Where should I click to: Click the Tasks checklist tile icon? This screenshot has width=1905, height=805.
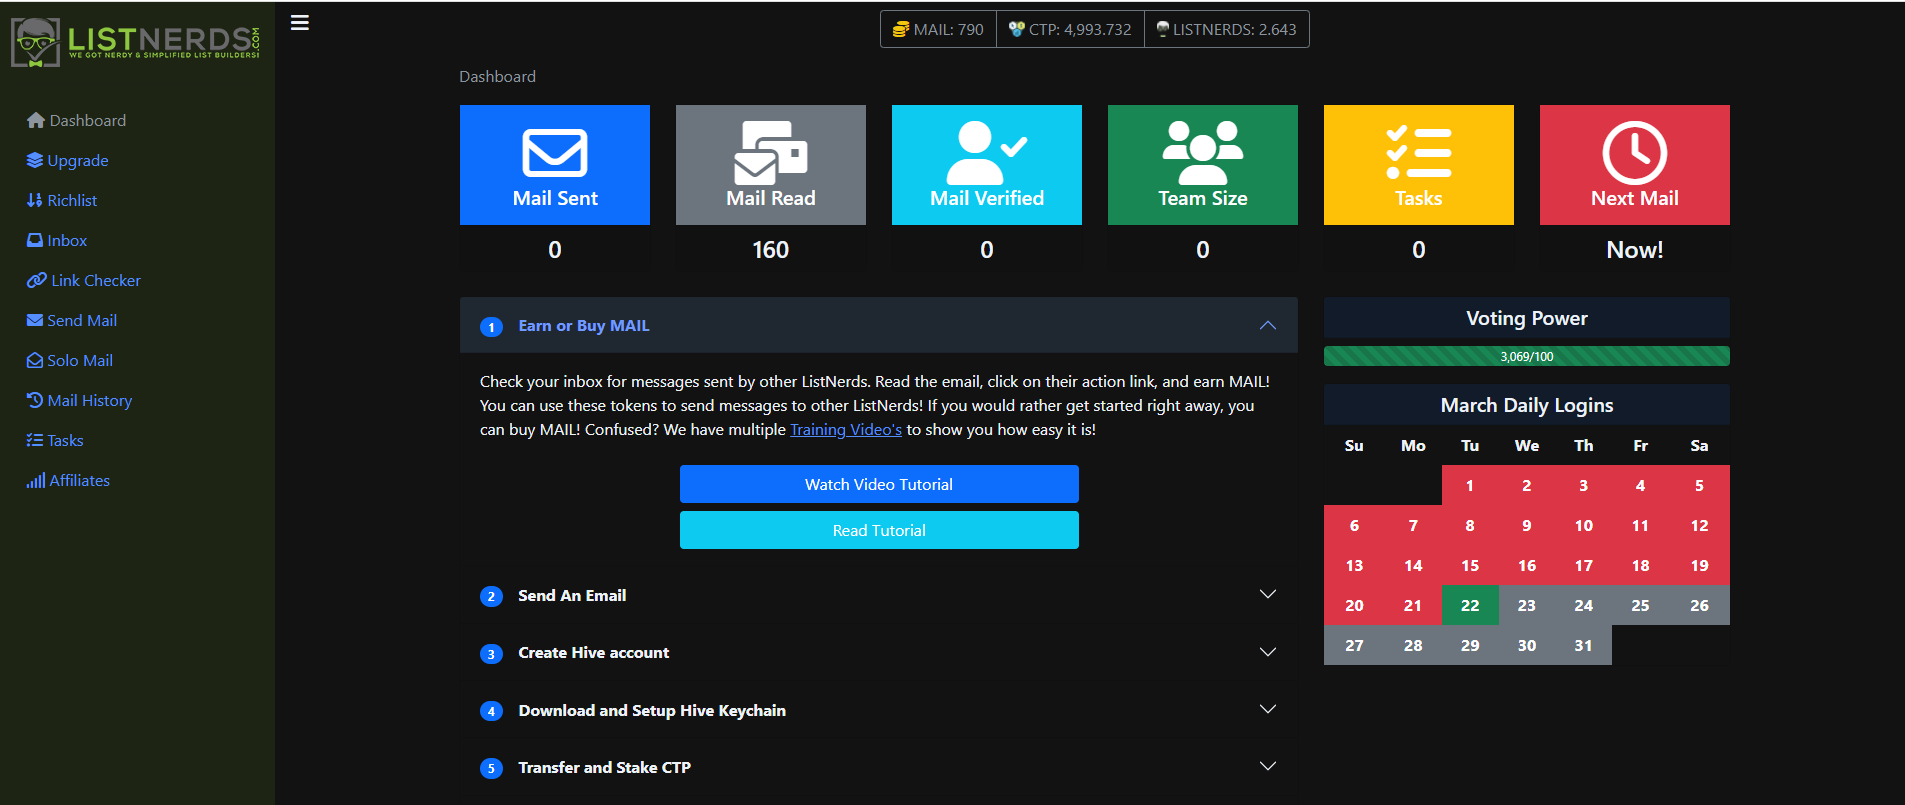[1419, 153]
